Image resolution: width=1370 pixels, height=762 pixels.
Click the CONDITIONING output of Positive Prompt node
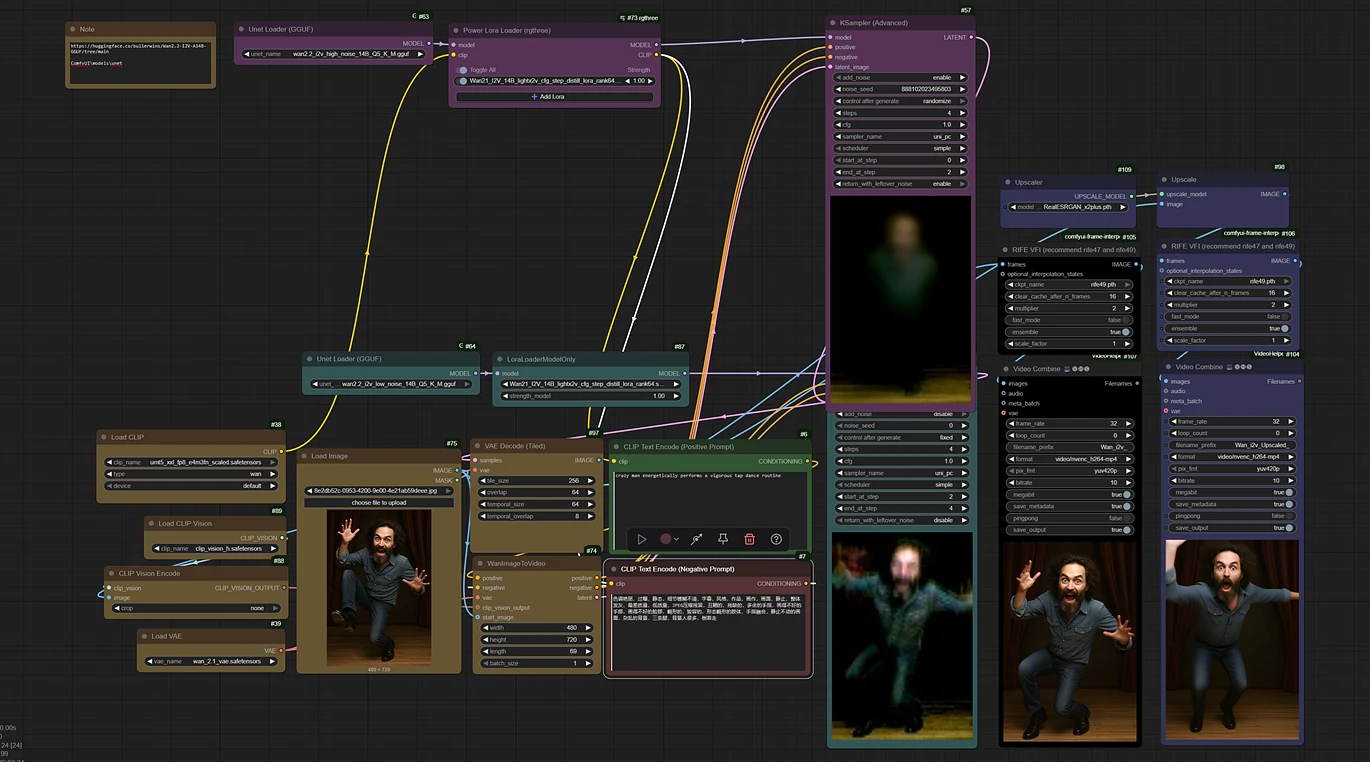(808, 461)
